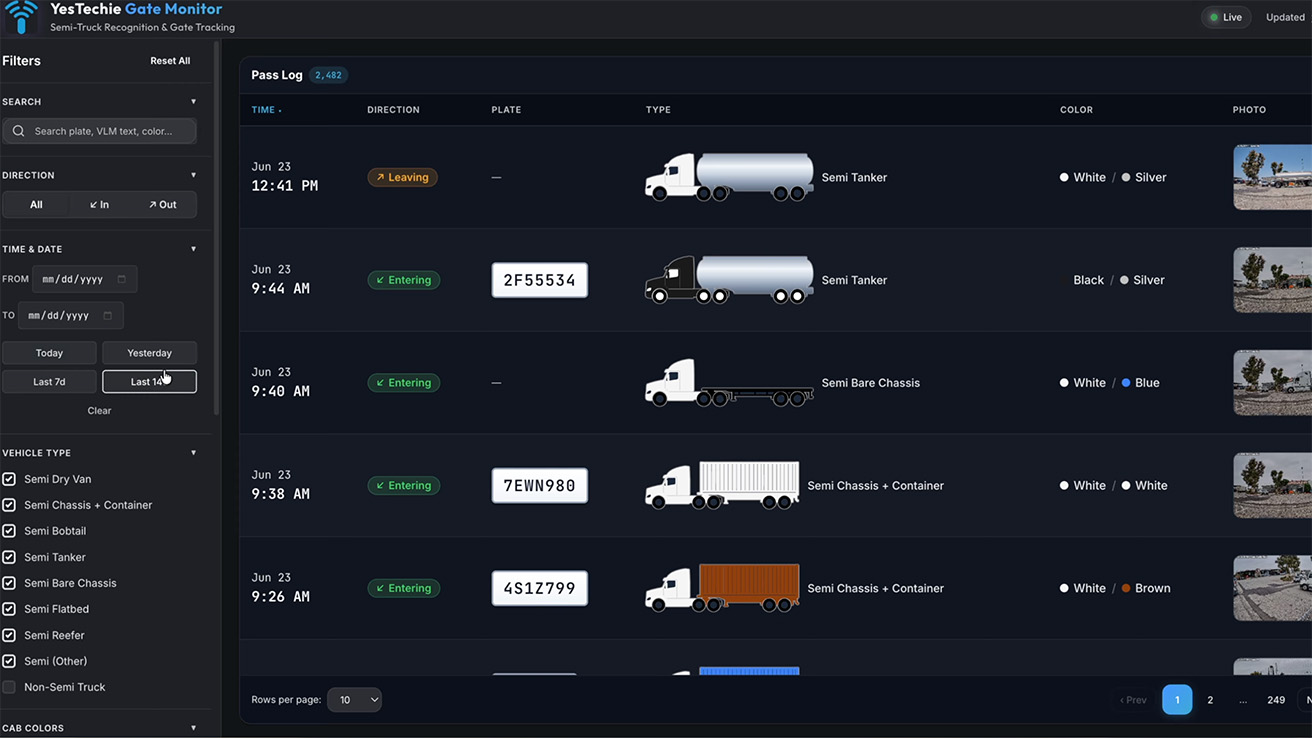The width and height of the screenshot is (1312, 738).
Task: Collapse the TIME & DATE filter section
Action: [194, 249]
